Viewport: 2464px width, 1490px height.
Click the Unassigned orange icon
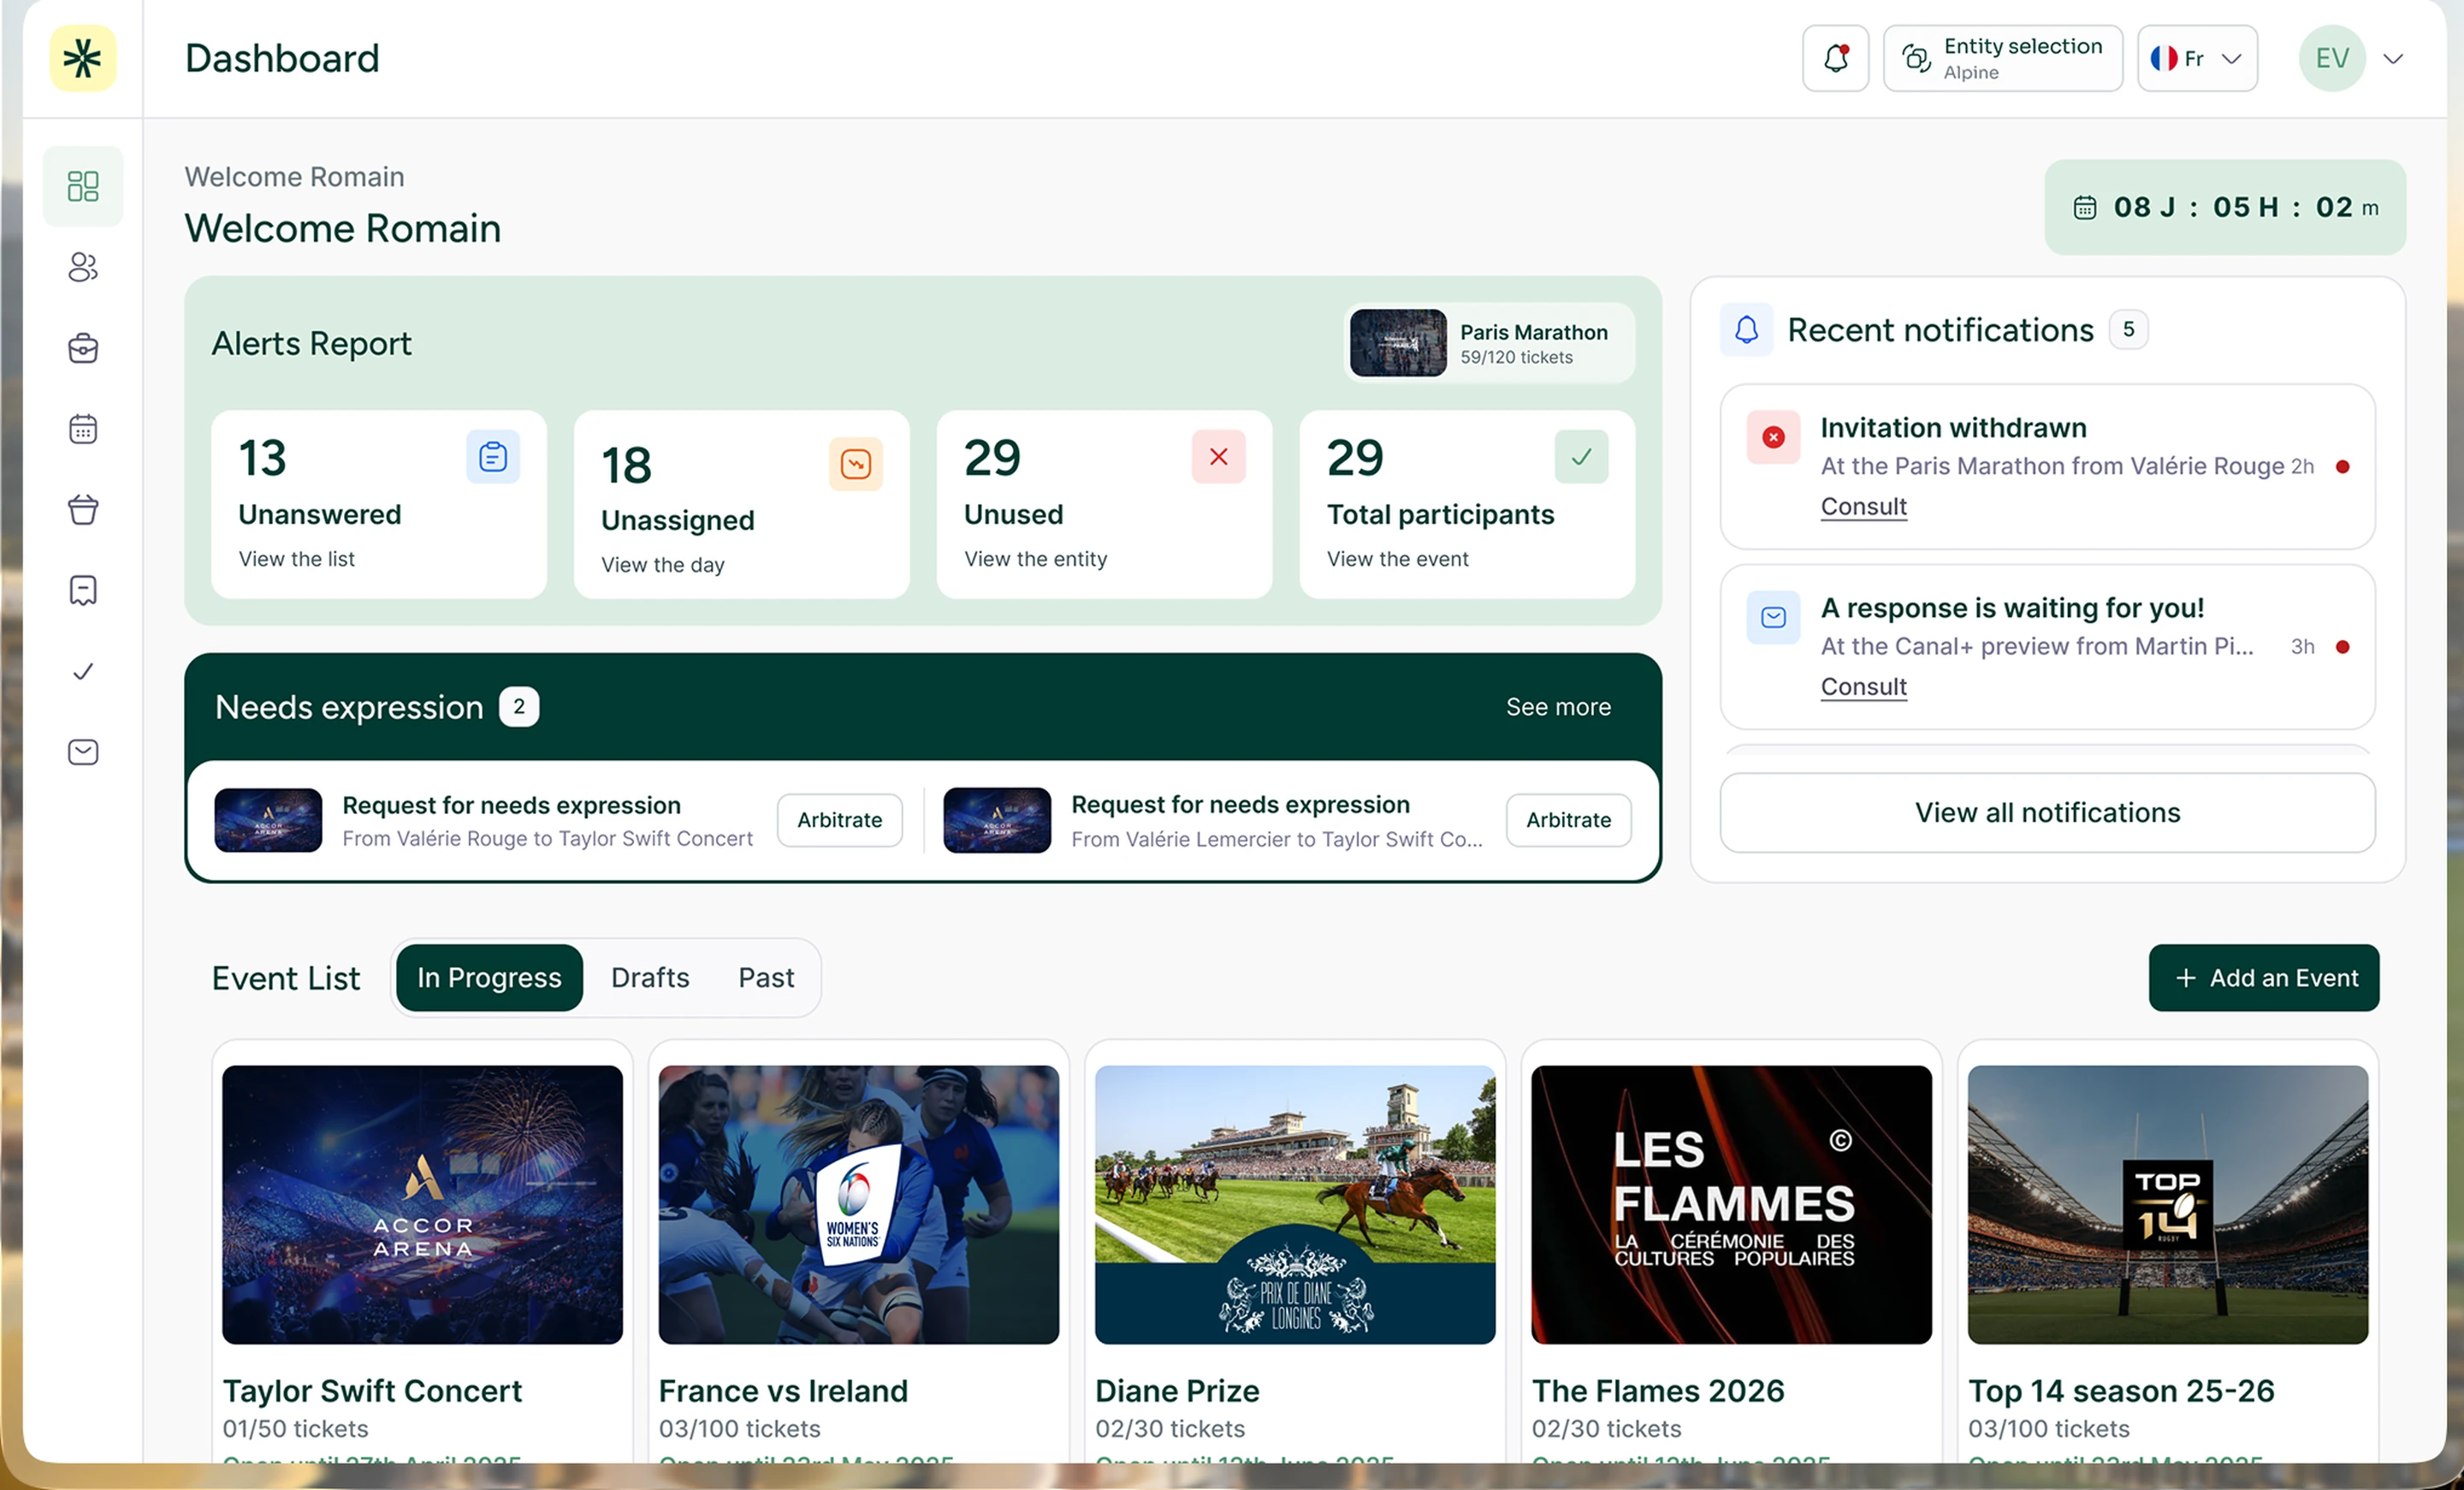point(855,464)
